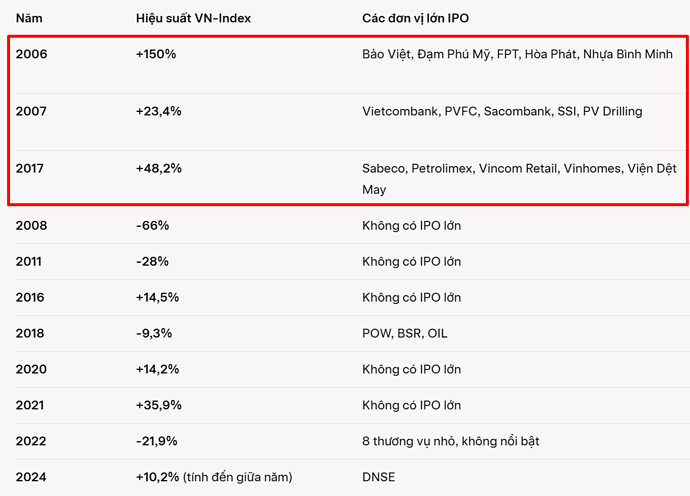Click the 2016 year cell
This screenshot has width=690, height=496.
31,298
